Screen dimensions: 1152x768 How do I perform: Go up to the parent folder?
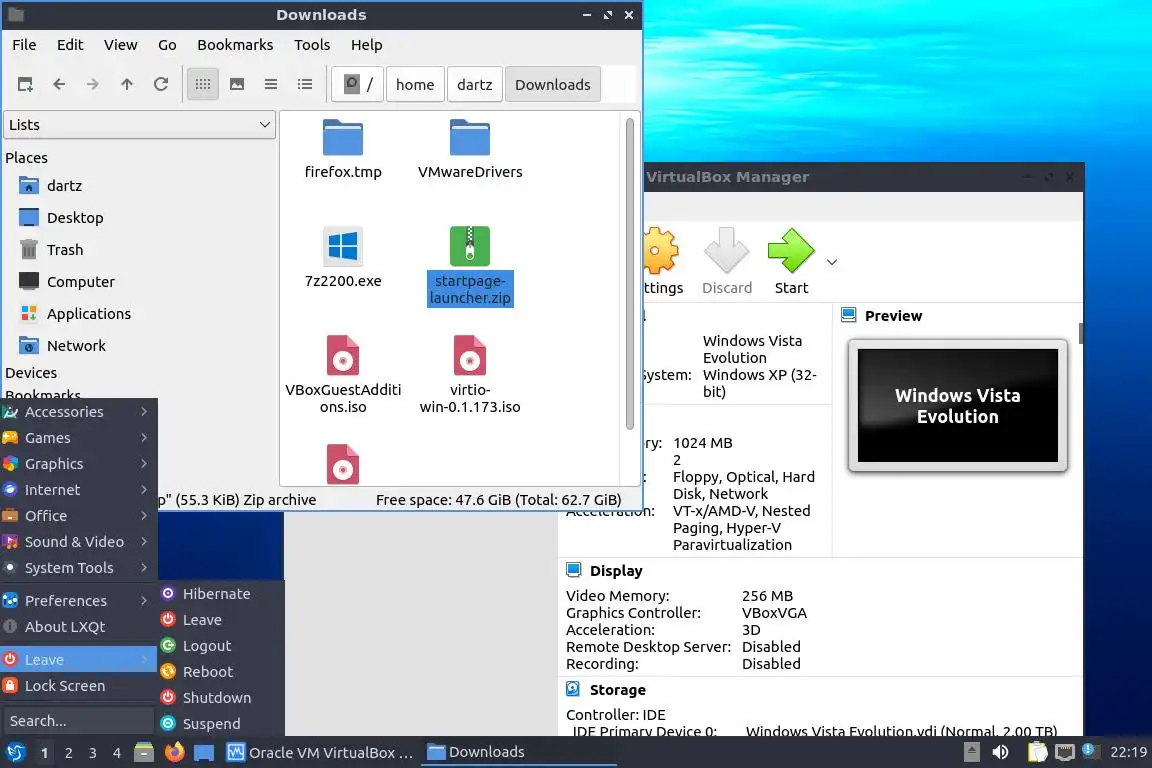click(x=127, y=85)
